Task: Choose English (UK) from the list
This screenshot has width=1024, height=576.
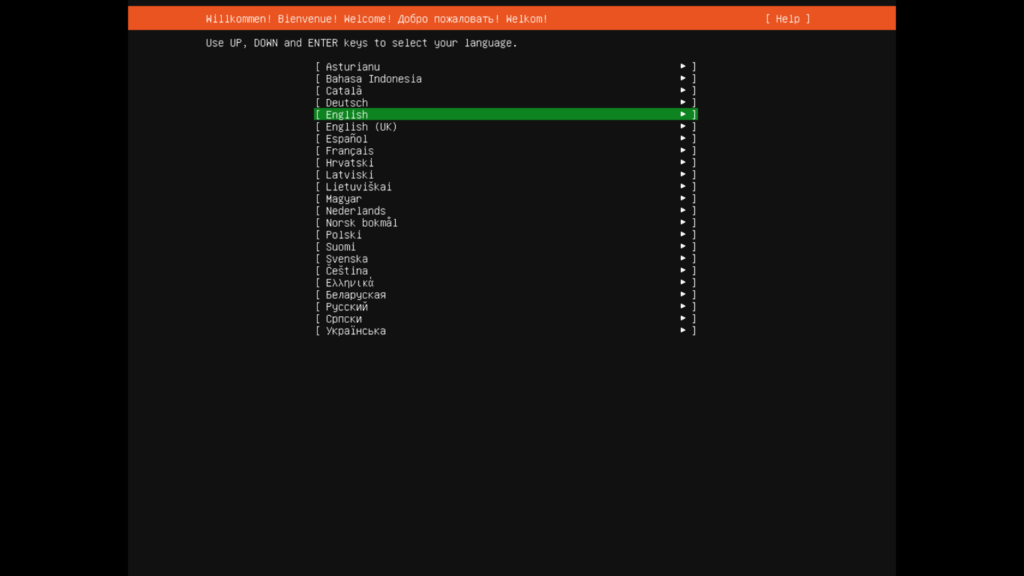Action: click(x=505, y=127)
